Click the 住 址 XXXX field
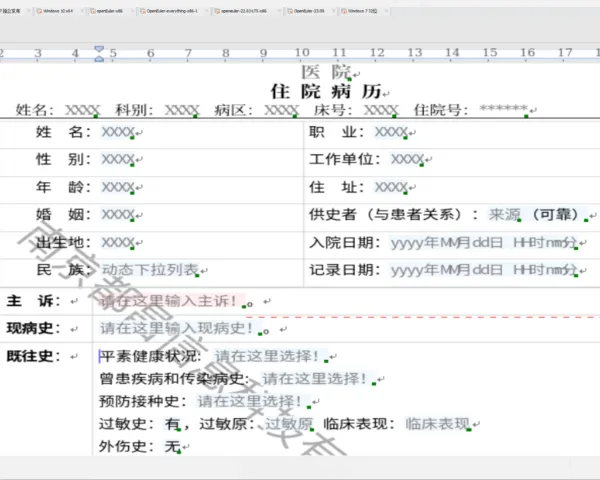Image resolution: width=600 pixels, height=480 pixels. tap(391, 187)
